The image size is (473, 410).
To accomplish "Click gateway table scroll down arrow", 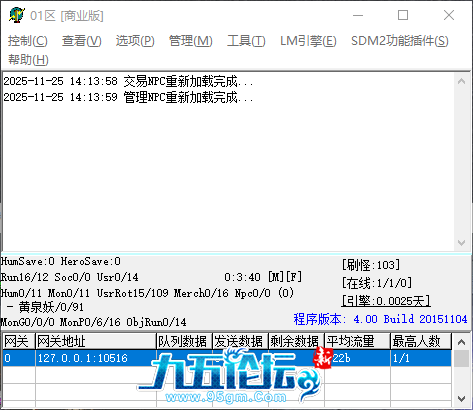I will tap(462, 399).
